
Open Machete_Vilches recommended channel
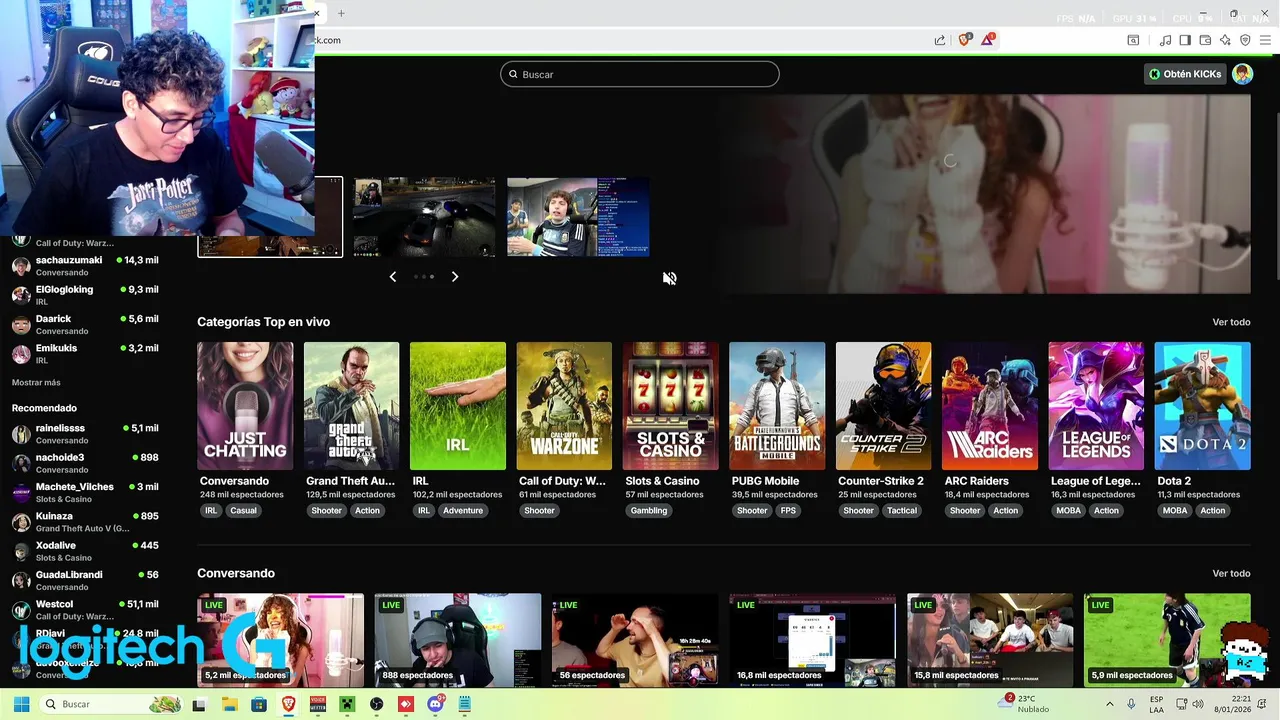85,492
